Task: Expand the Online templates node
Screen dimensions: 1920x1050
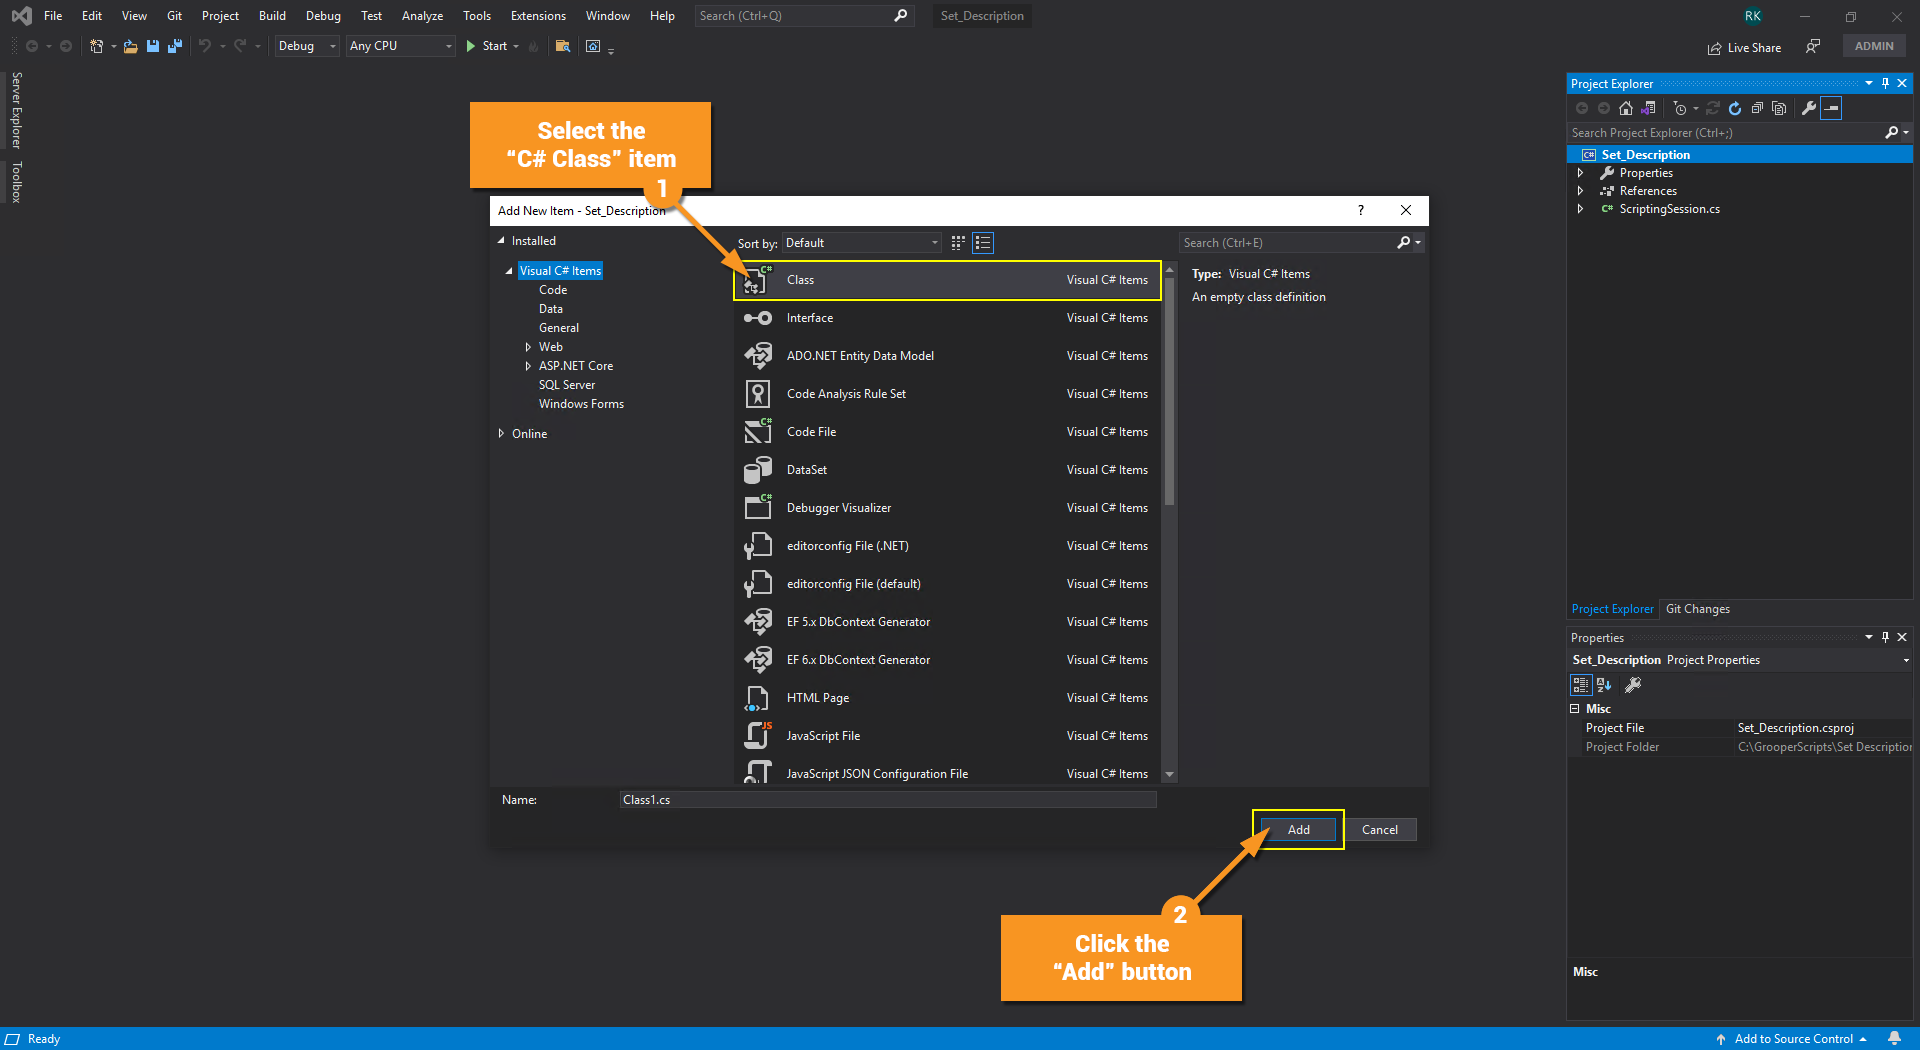Action: pos(501,434)
